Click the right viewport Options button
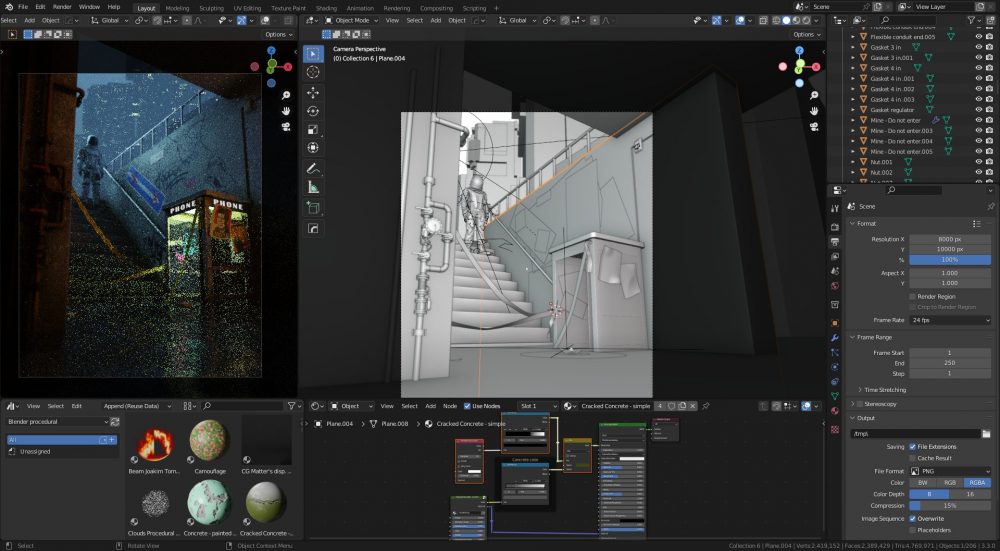 (805, 34)
